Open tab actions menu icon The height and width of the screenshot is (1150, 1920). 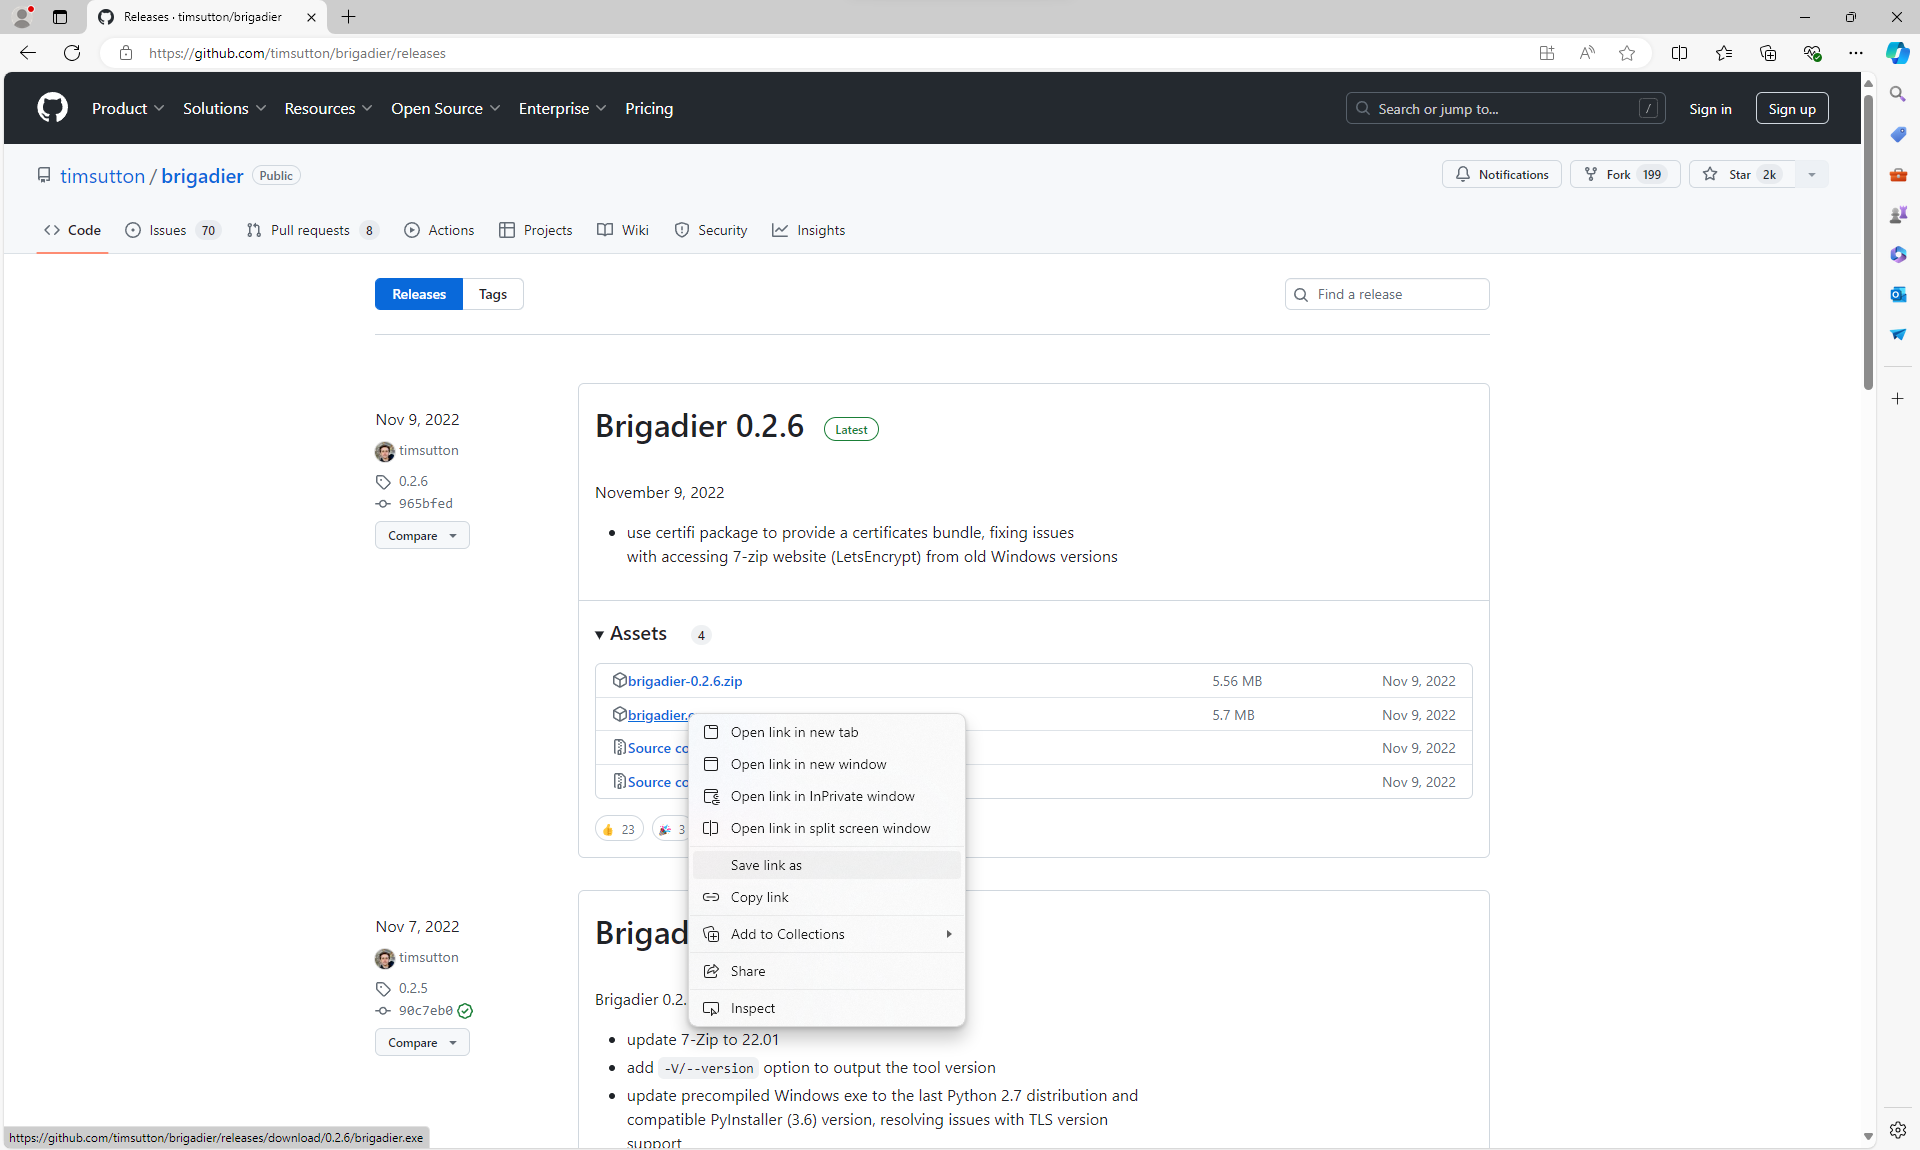click(60, 17)
